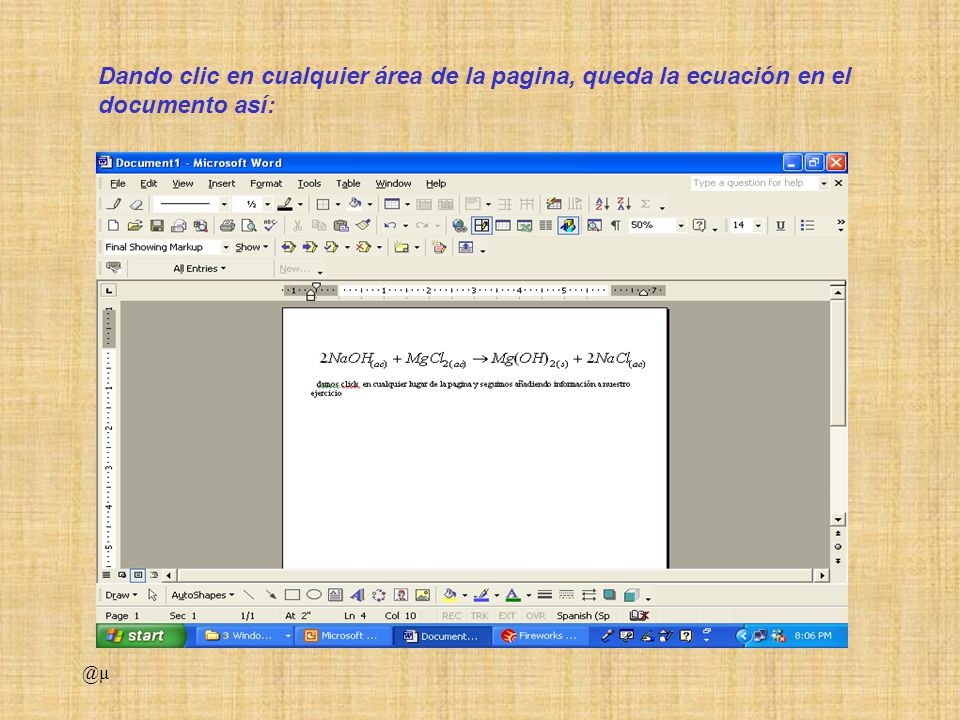Click the Insert Clip Art icon
960x720 pixels.
tap(401, 594)
